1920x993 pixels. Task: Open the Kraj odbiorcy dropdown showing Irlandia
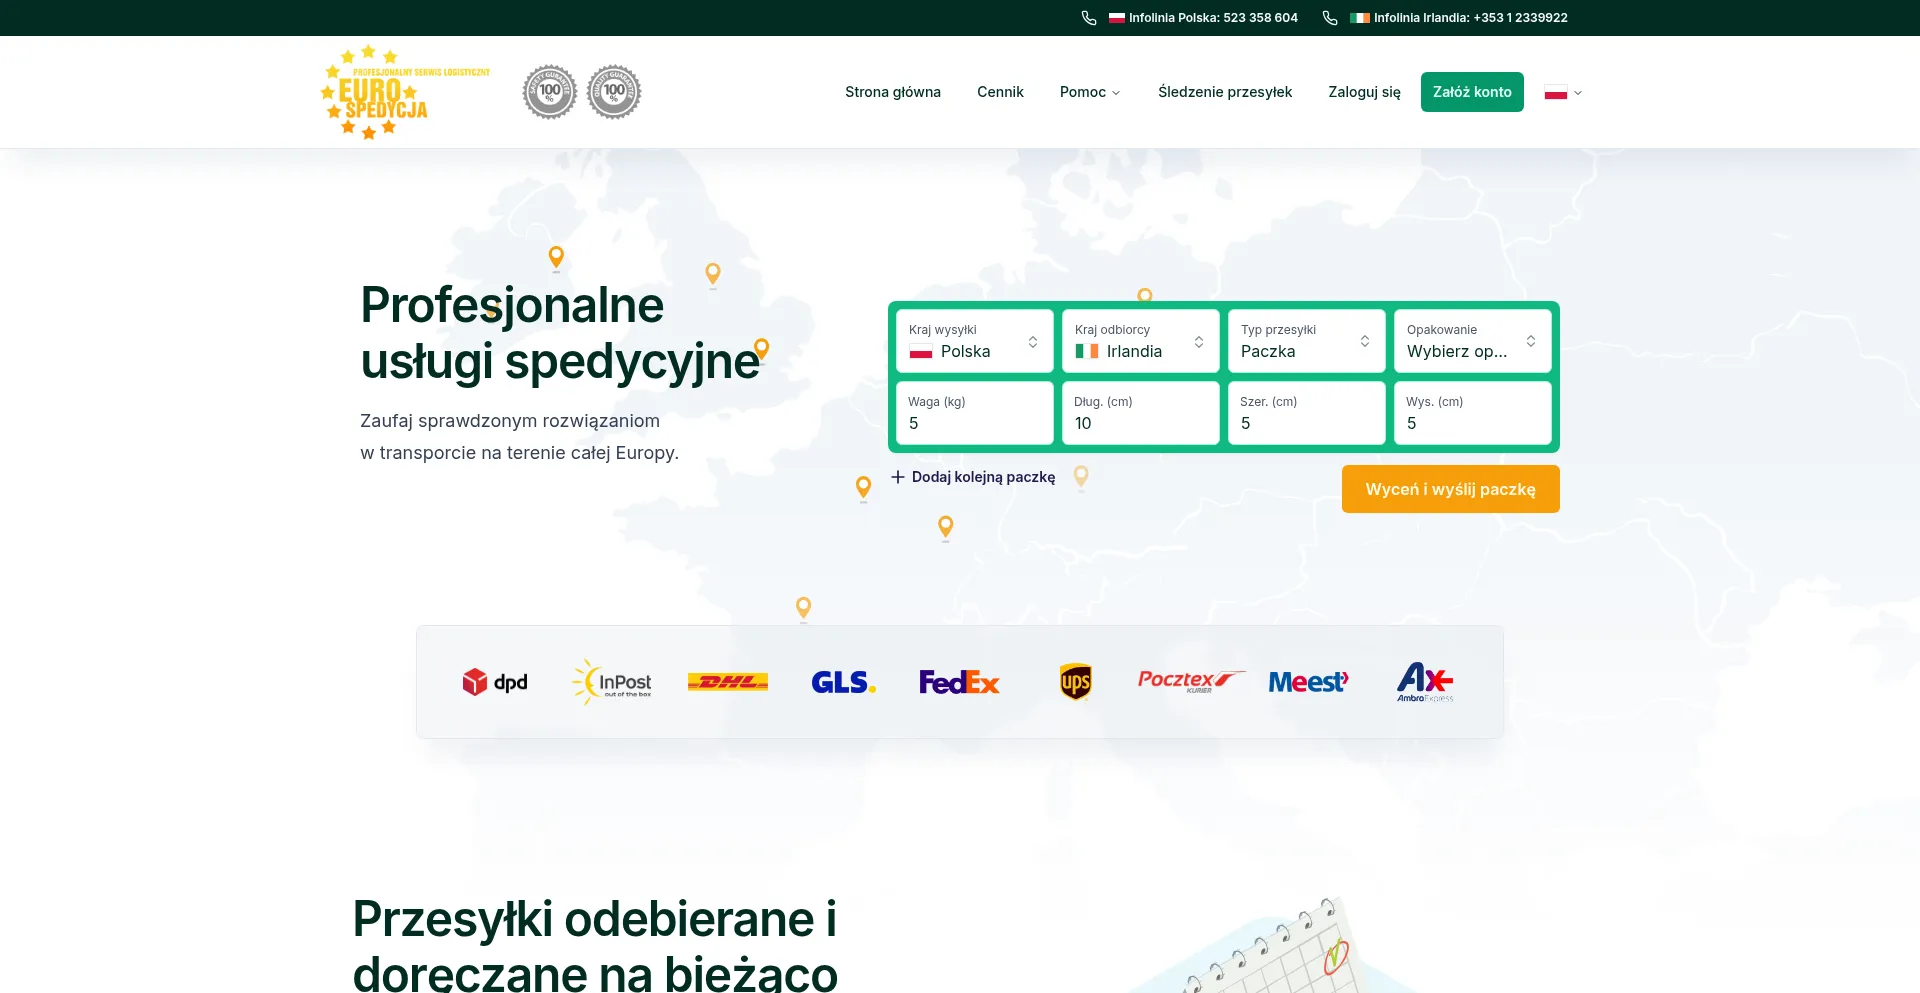pos(1140,341)
